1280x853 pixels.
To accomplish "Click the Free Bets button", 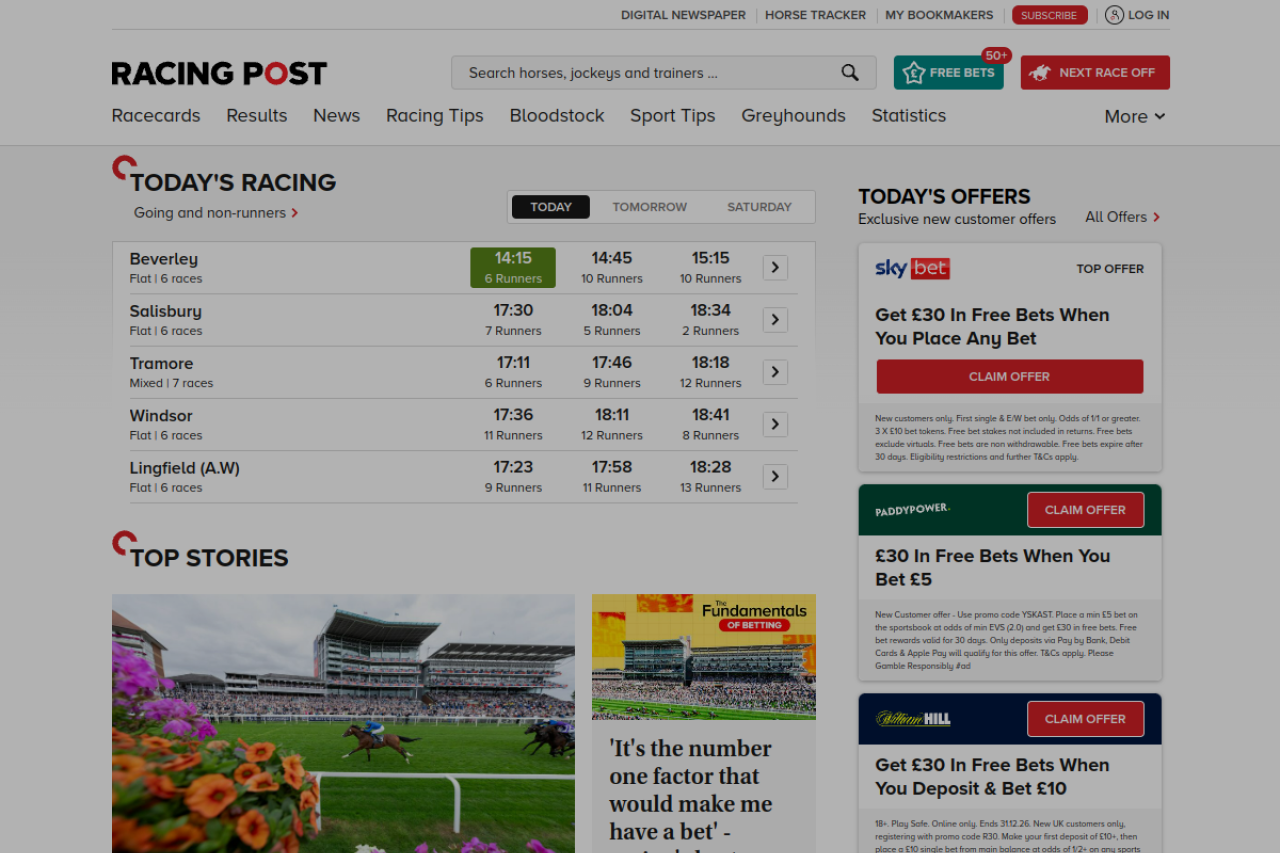I will 949,72.
